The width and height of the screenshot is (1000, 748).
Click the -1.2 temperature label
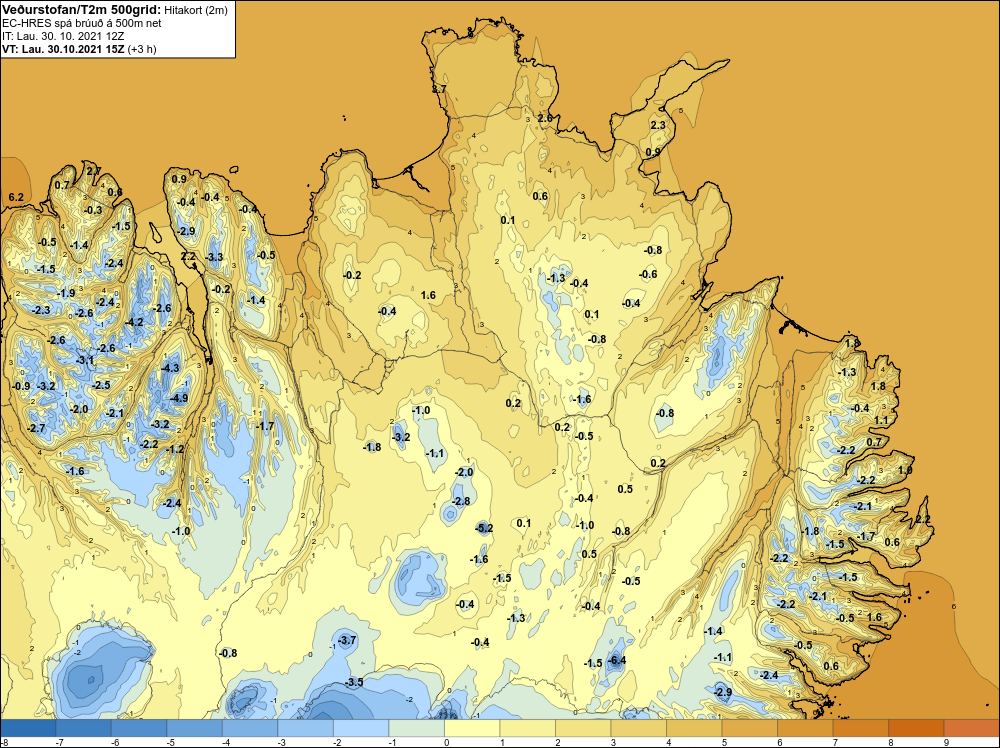coord(175,450)
